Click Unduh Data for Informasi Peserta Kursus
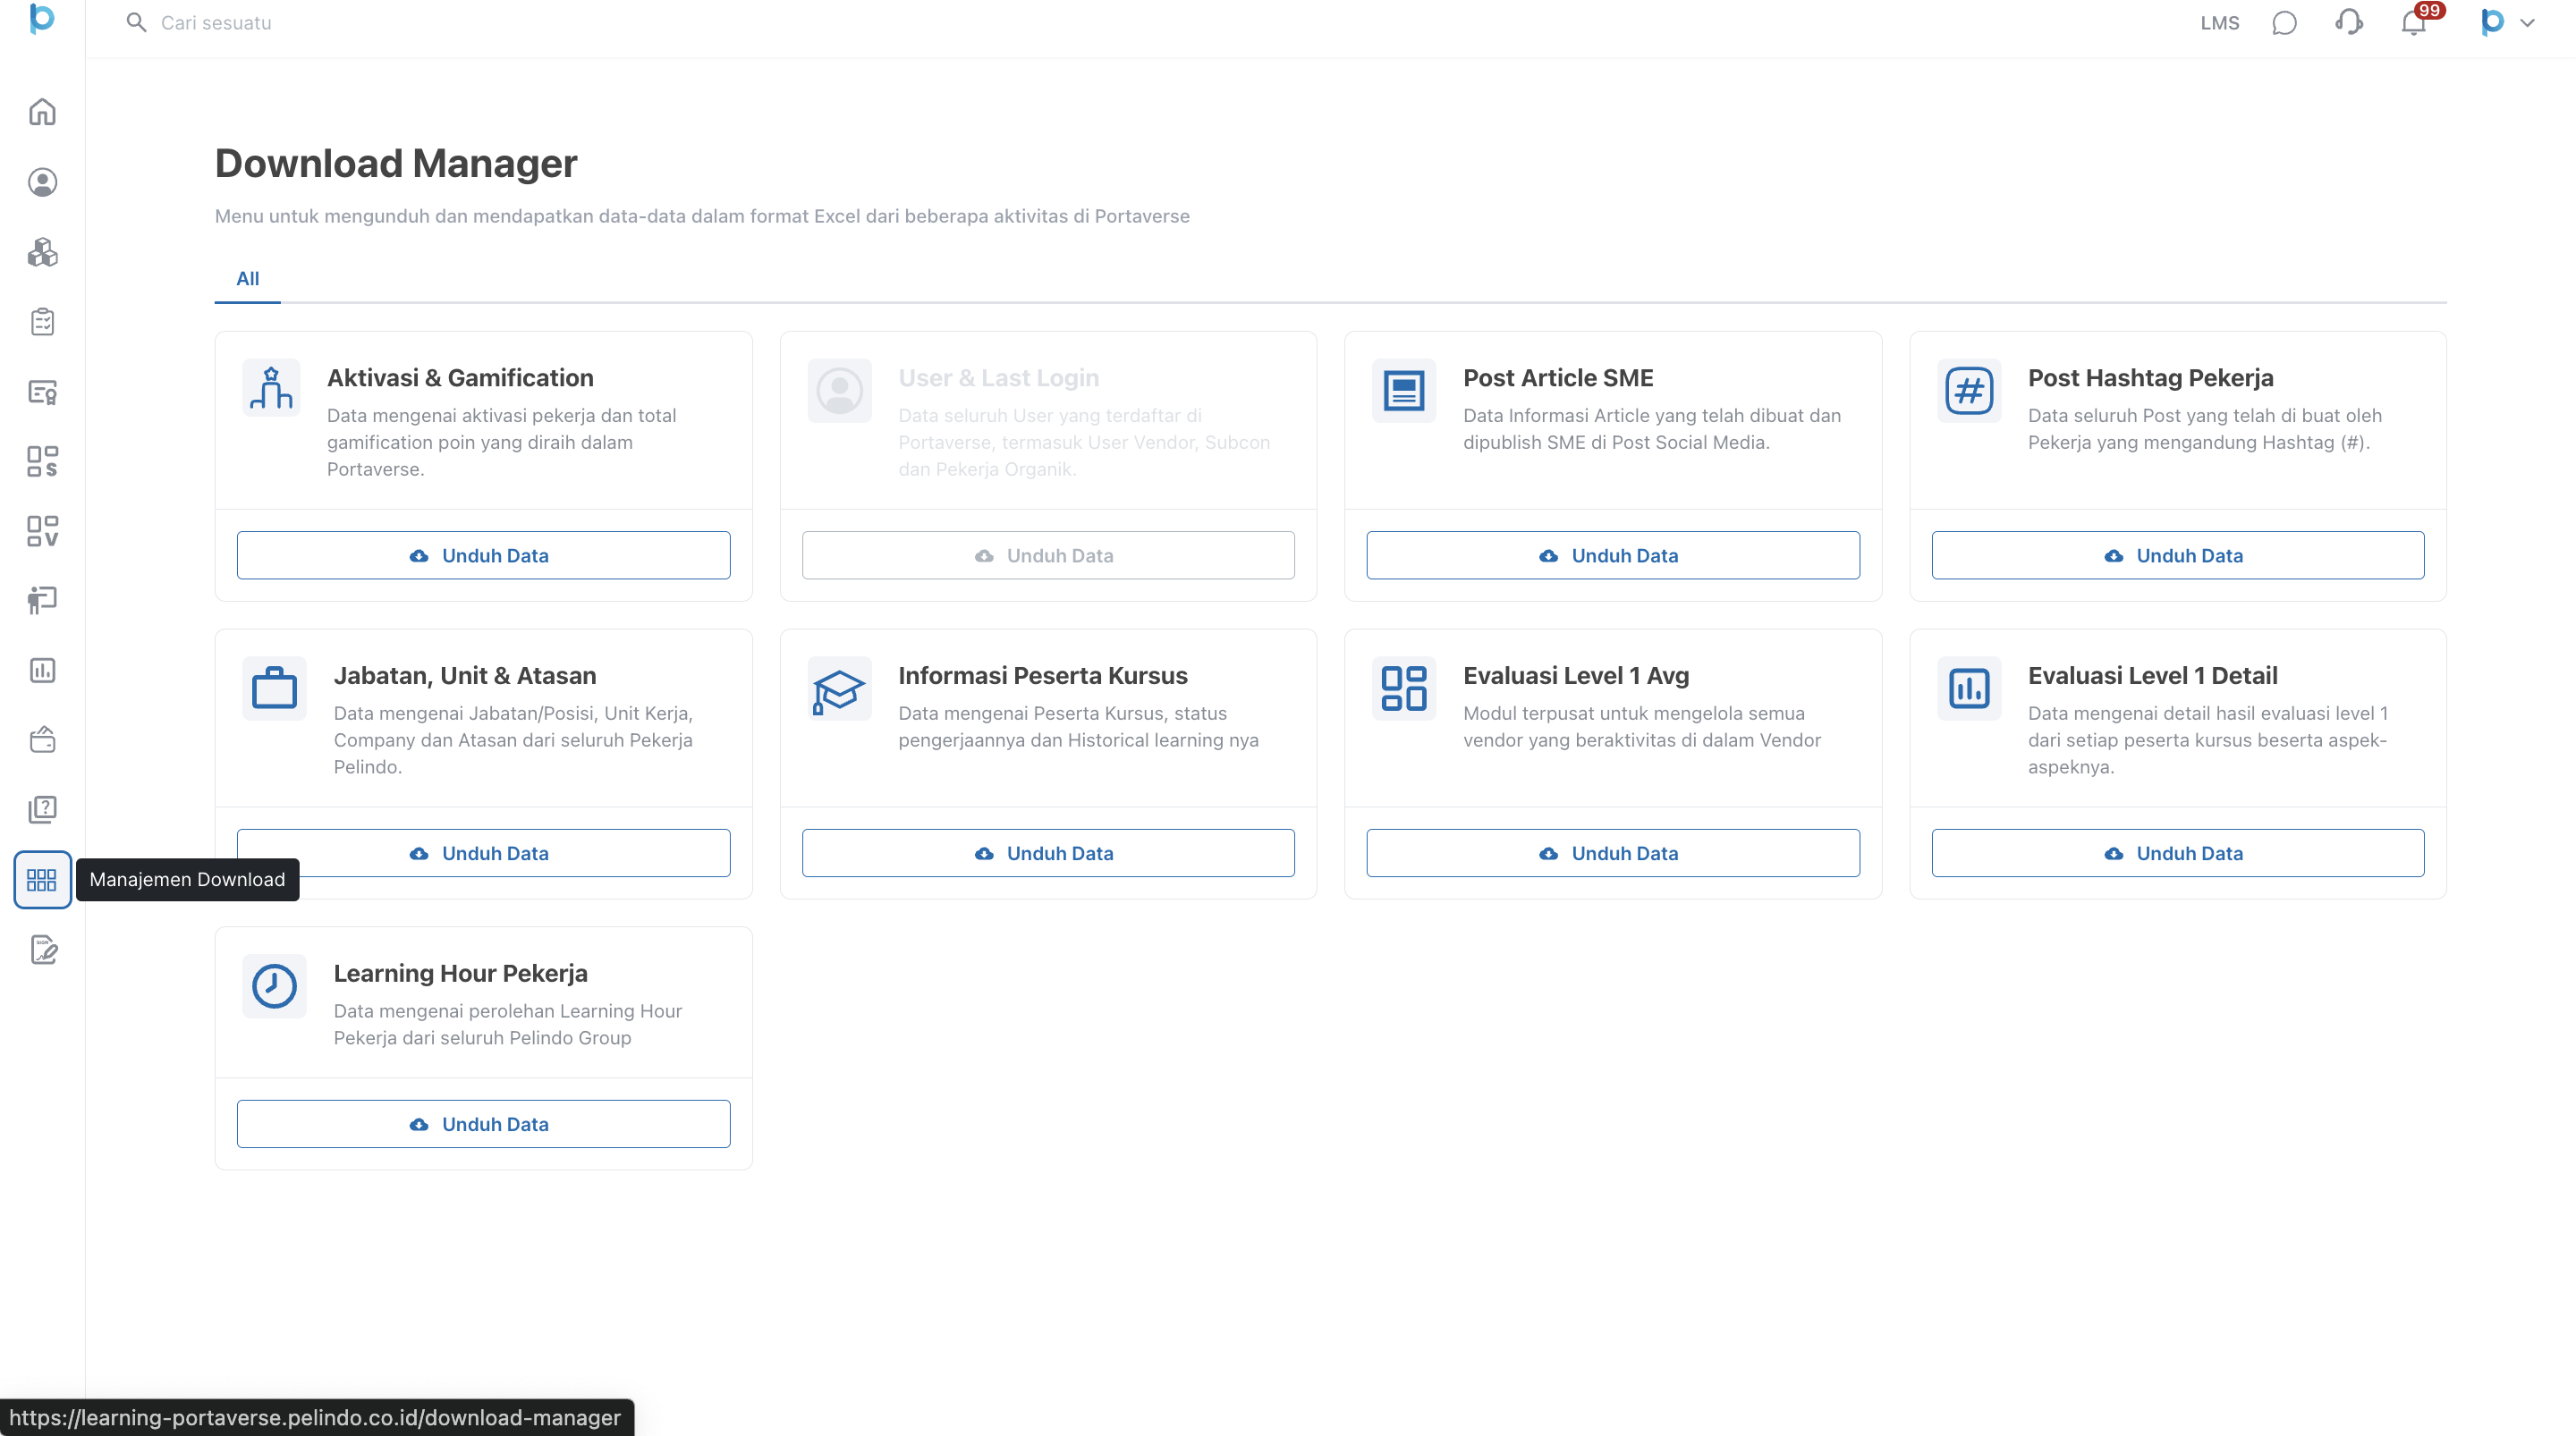Screen dimensions: 2576x1436 (1047, 853)
